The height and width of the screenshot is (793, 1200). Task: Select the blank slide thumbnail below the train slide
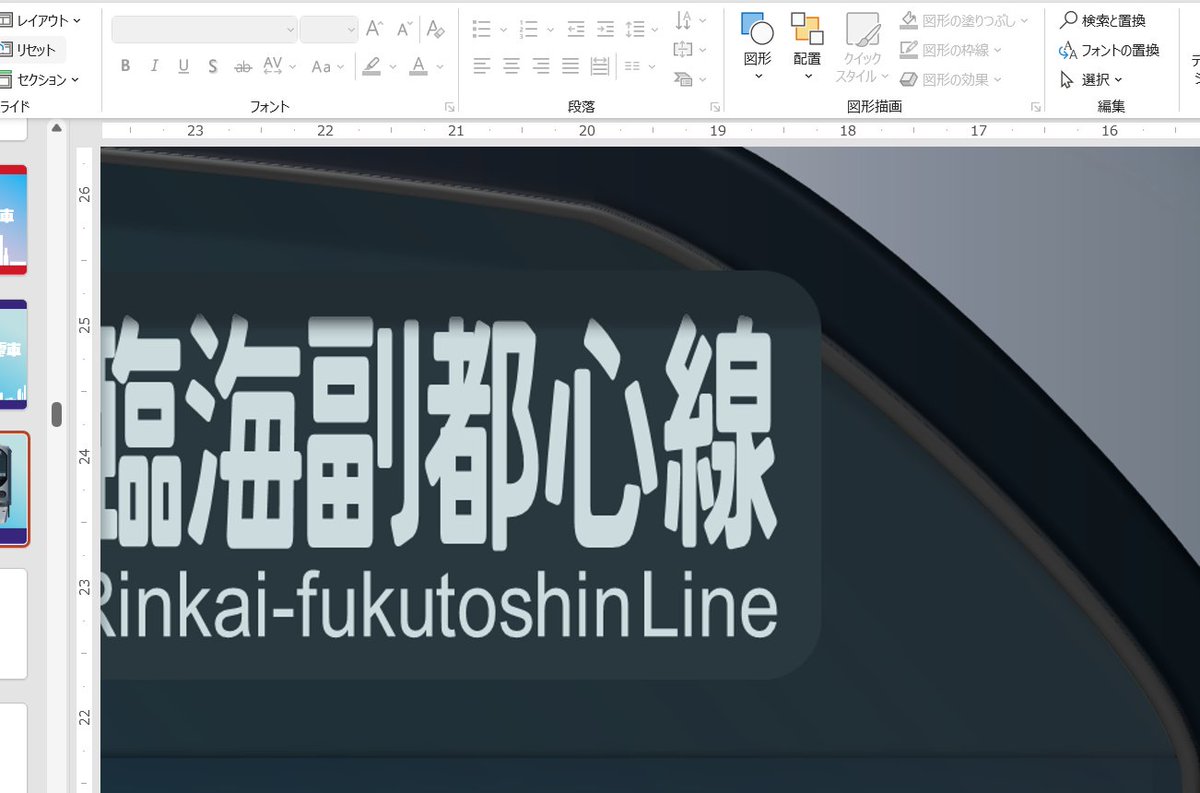point(13,624)
